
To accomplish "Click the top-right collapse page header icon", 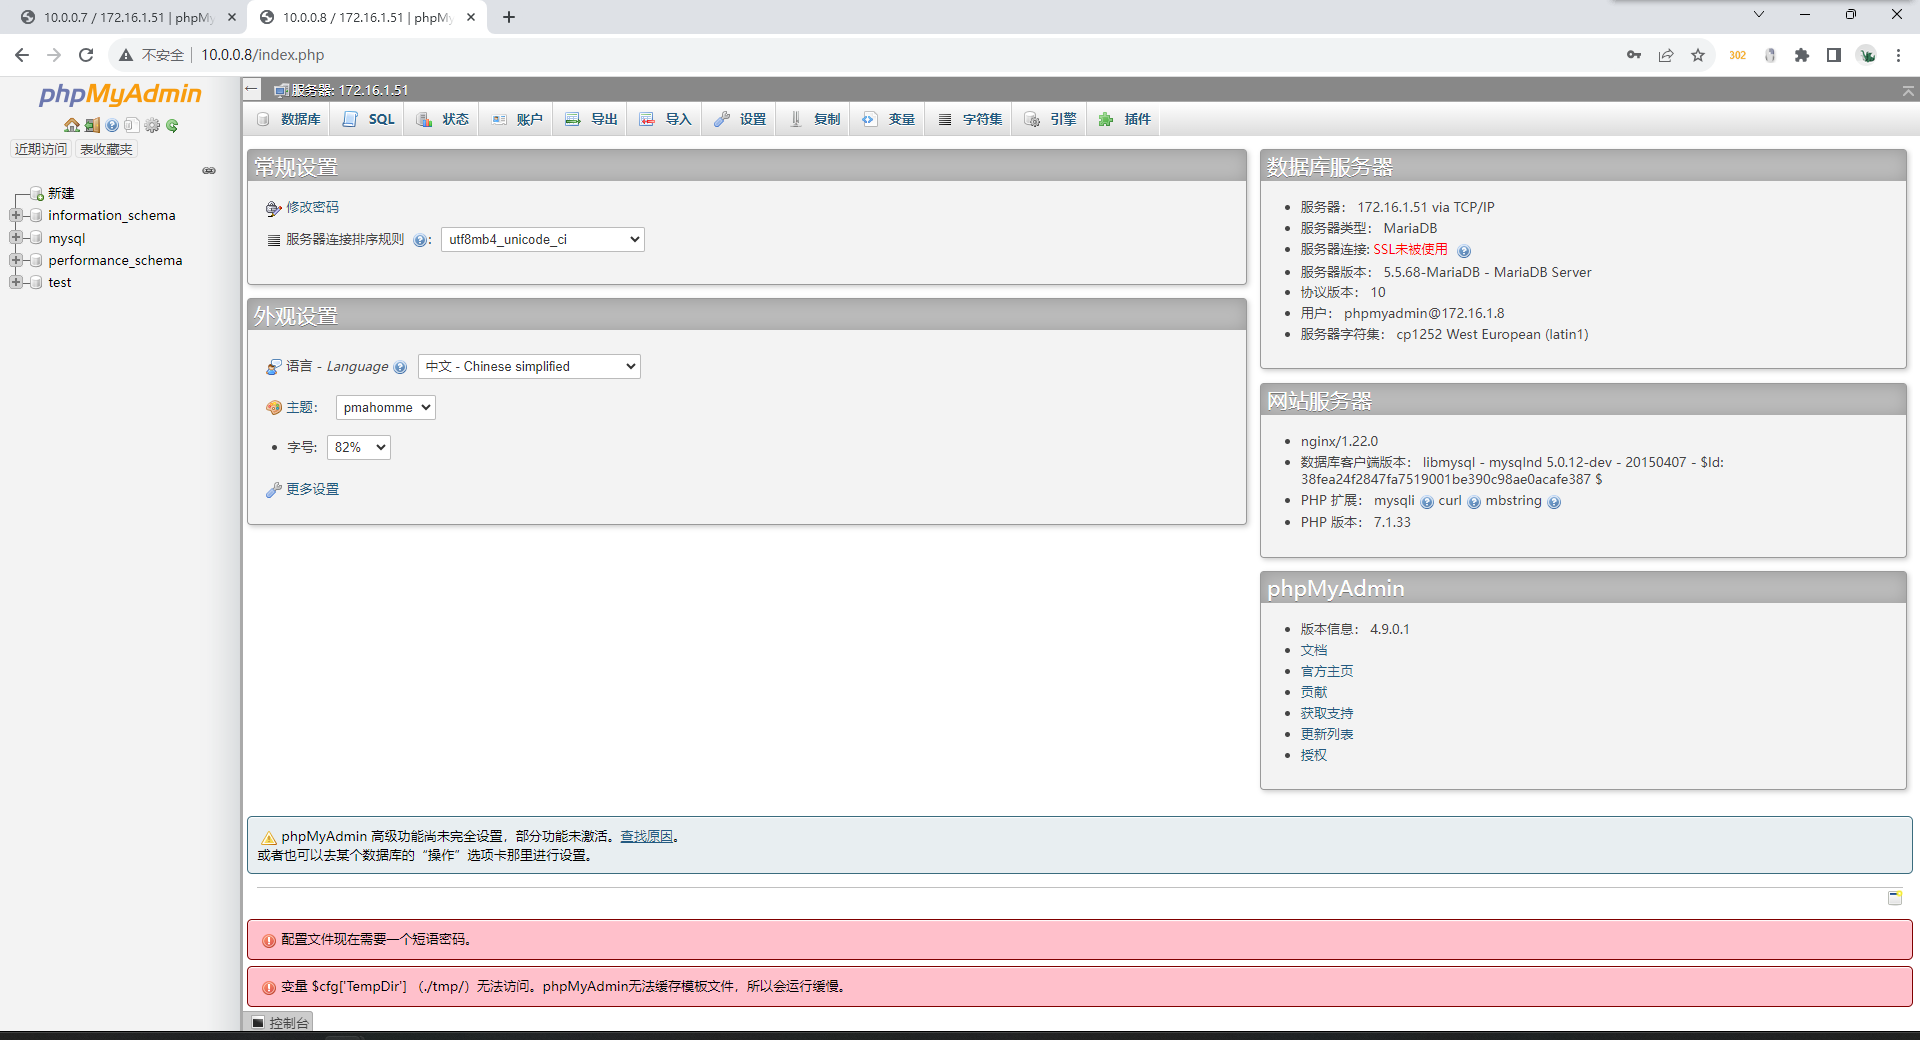I will pyautogui.click(x=1908, y=91).
